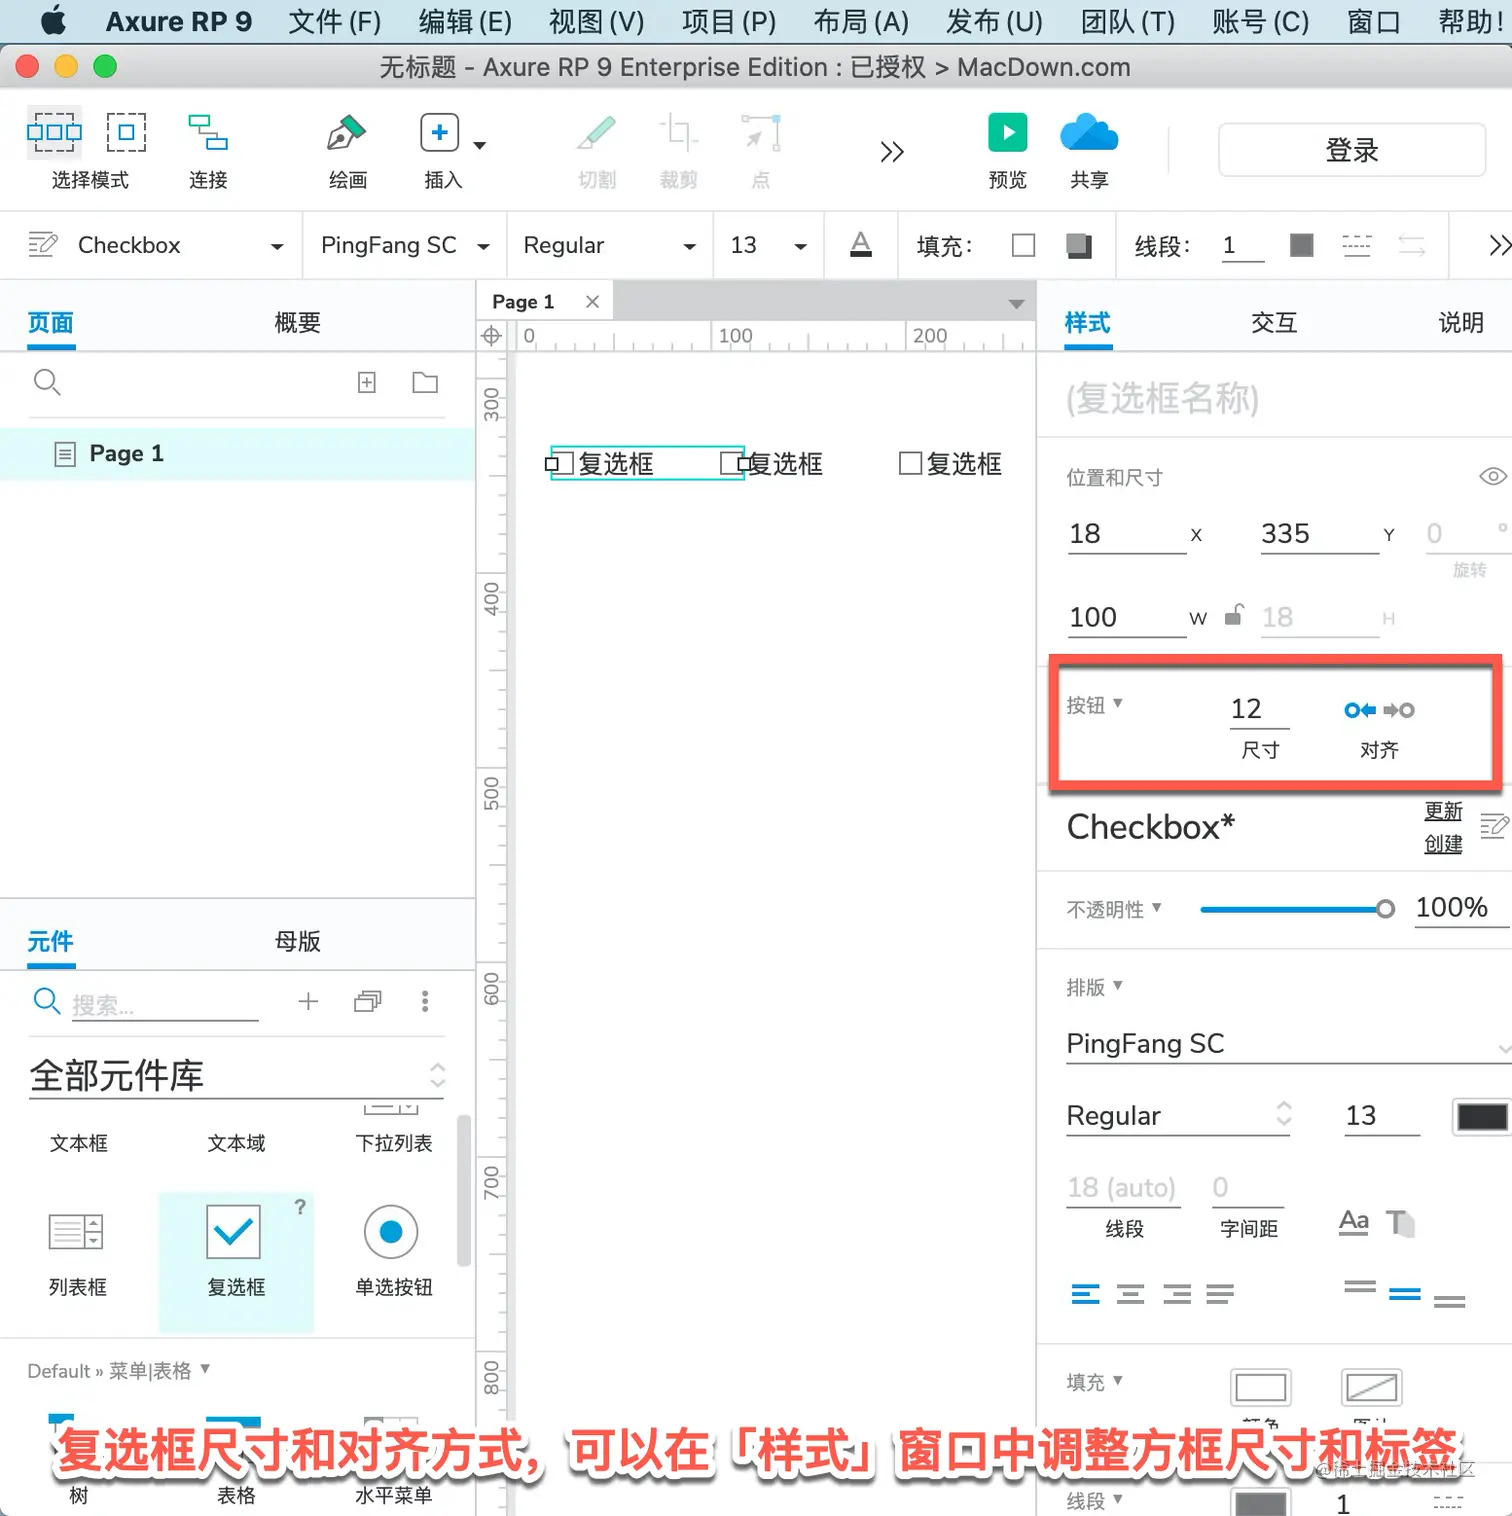Screen dimensions: 1512x1516
Task: Click the Login button
Action: 1351,150
